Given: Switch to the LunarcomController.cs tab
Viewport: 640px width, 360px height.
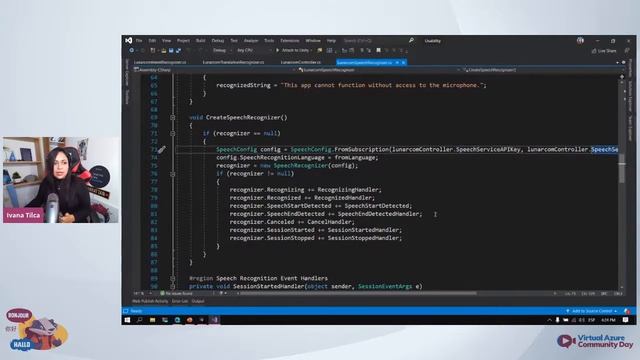Looking at the screenshot, I should (301, 62).
